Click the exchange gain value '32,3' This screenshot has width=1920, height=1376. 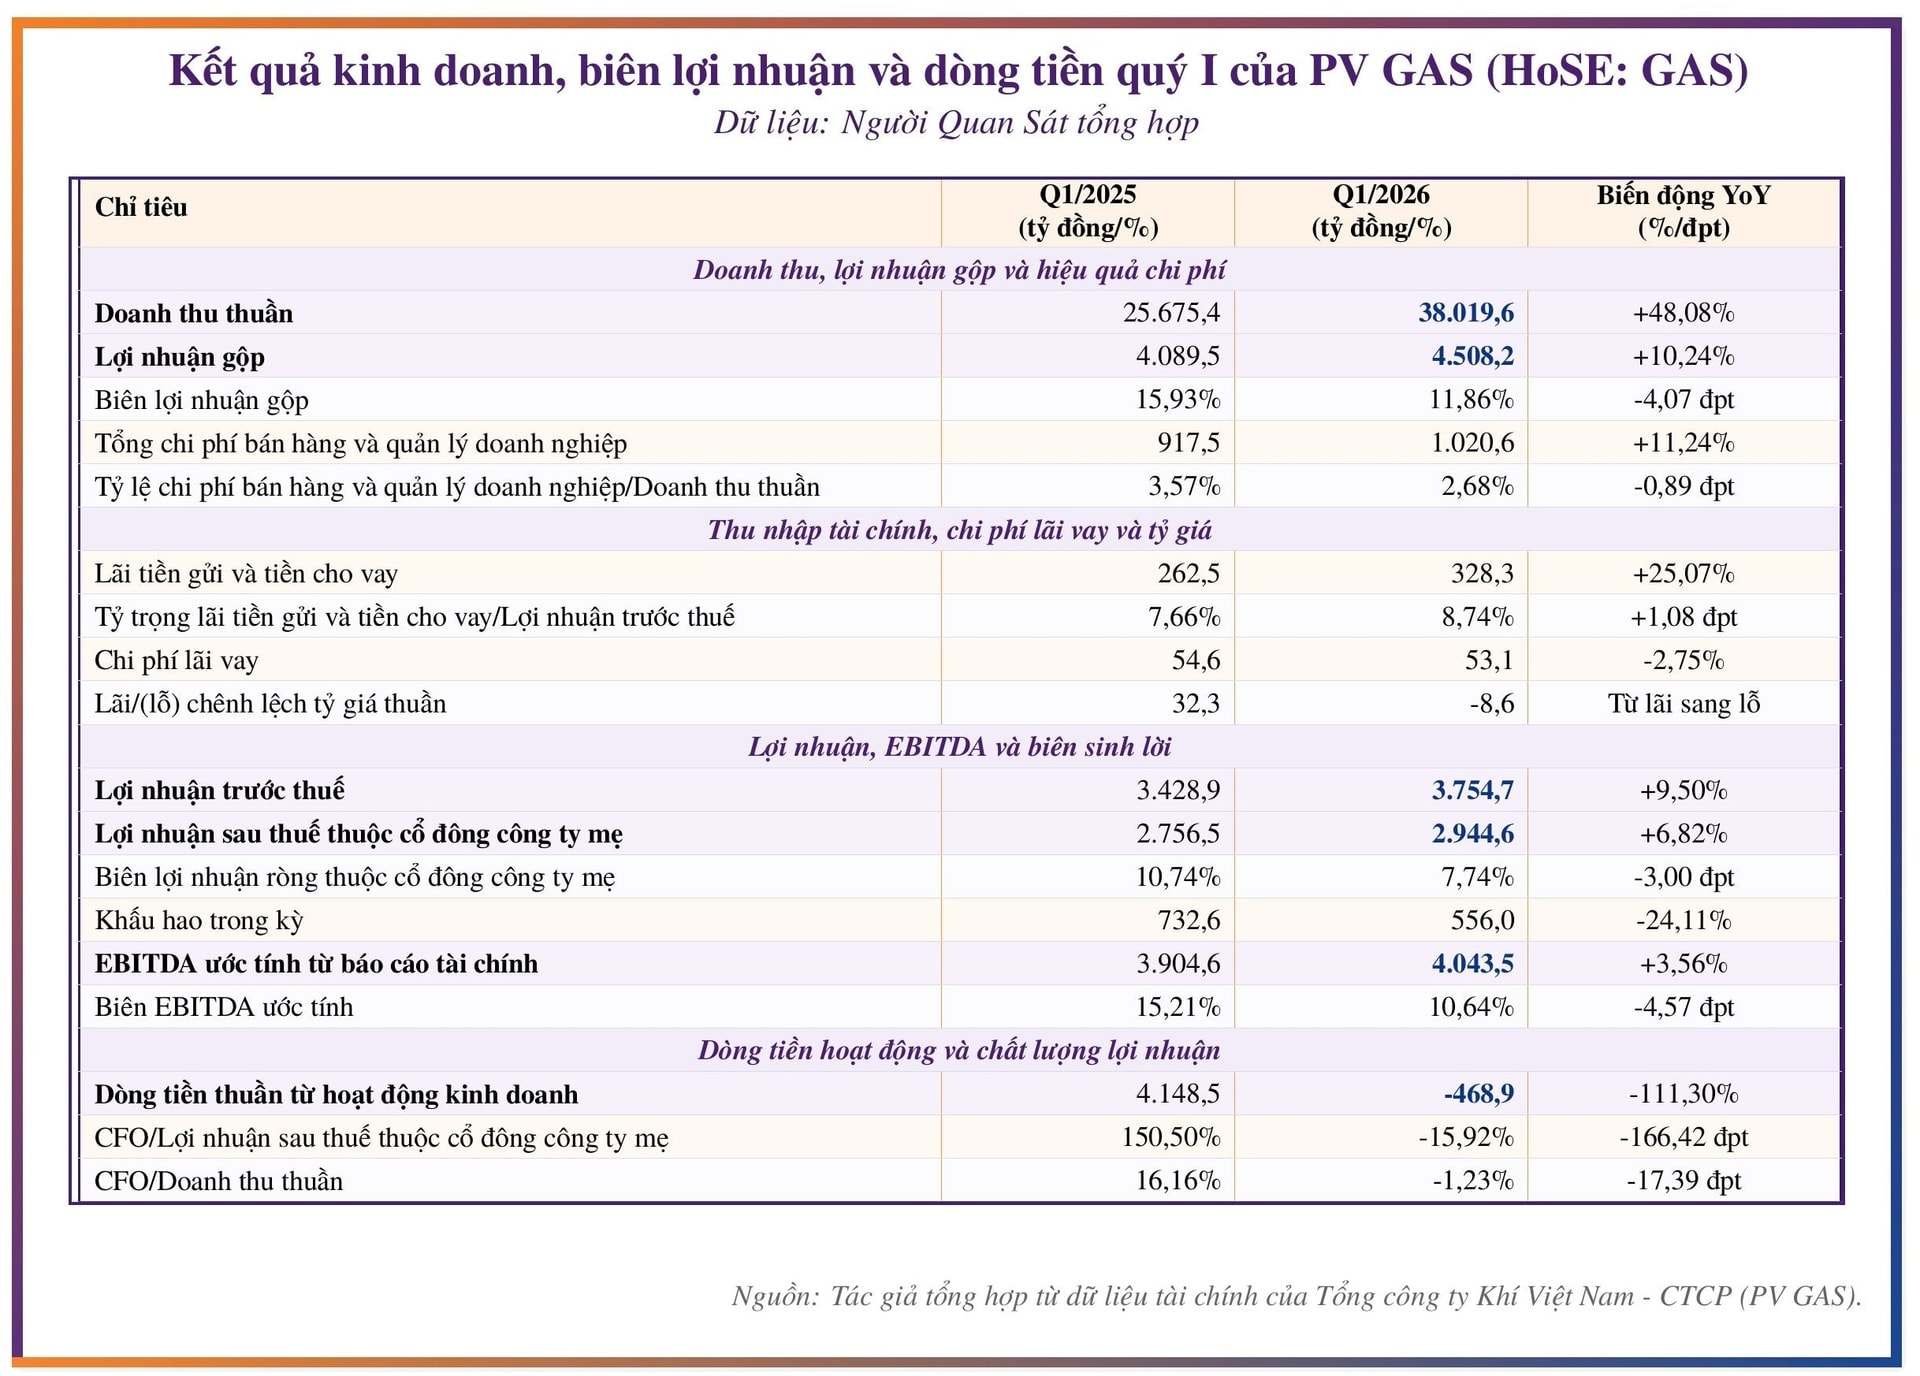pyautogui.click(x=1196, y=704)
